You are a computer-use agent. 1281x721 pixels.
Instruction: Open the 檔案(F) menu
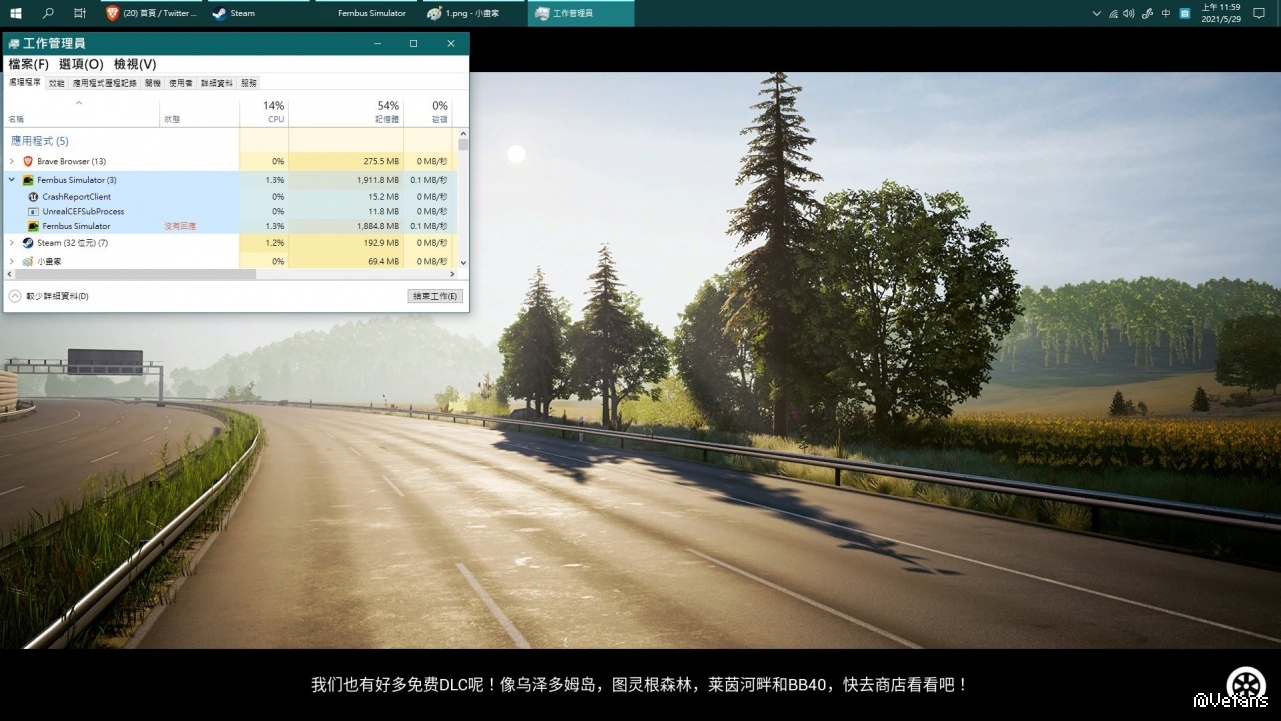(x=28, y=64)
